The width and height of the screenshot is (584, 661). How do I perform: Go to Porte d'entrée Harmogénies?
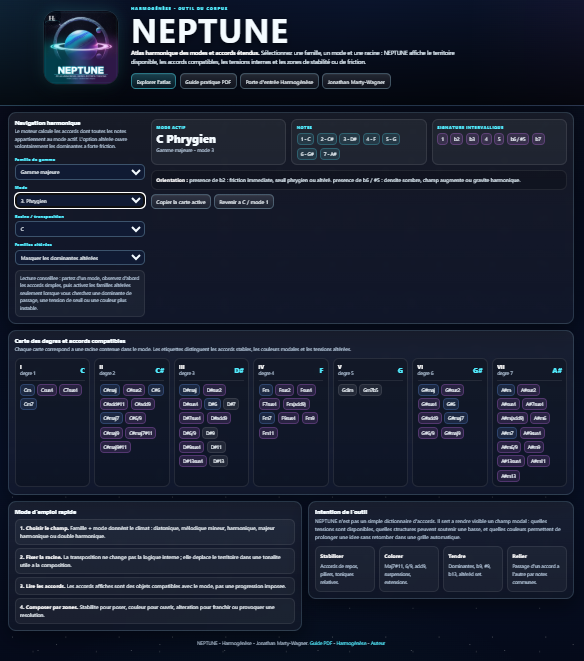click(280, 82)
